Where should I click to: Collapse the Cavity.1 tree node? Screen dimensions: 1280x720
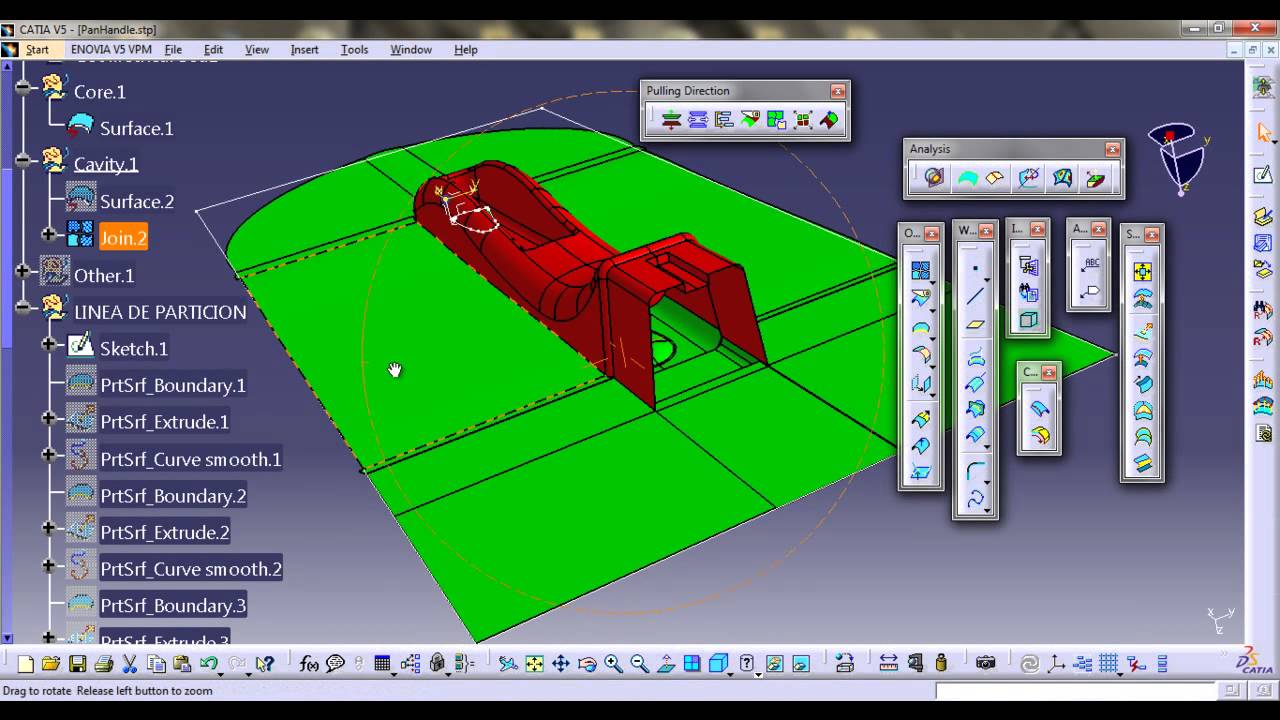tap(22, 160)
